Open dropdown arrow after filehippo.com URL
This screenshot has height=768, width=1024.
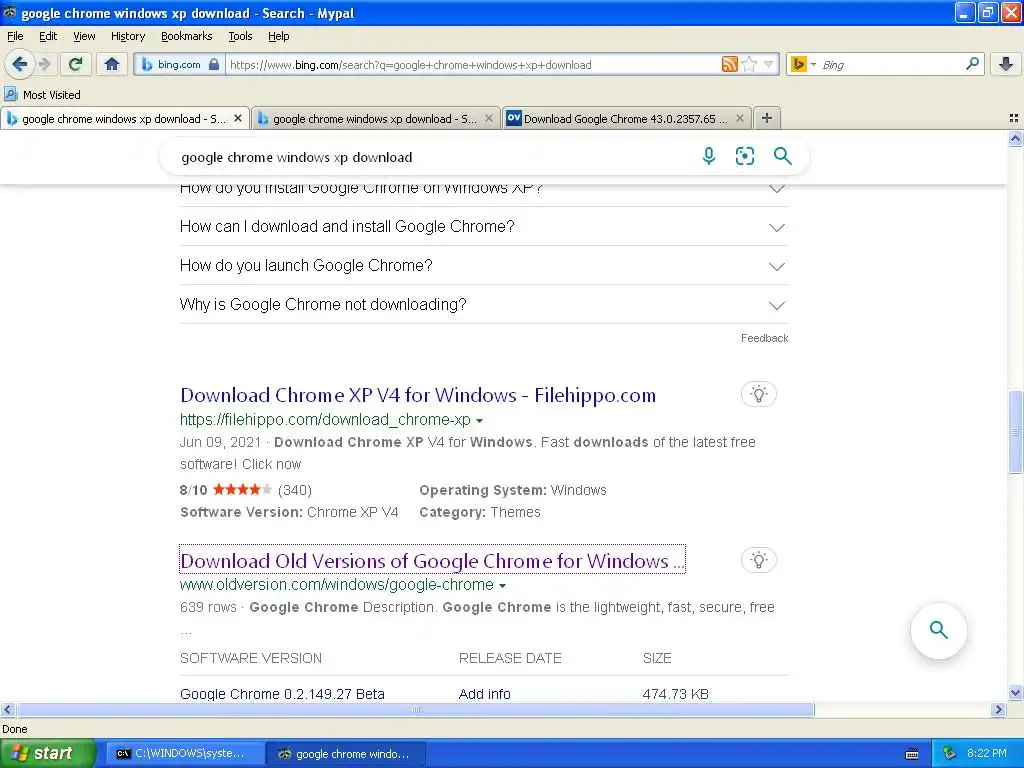point(479,421)
